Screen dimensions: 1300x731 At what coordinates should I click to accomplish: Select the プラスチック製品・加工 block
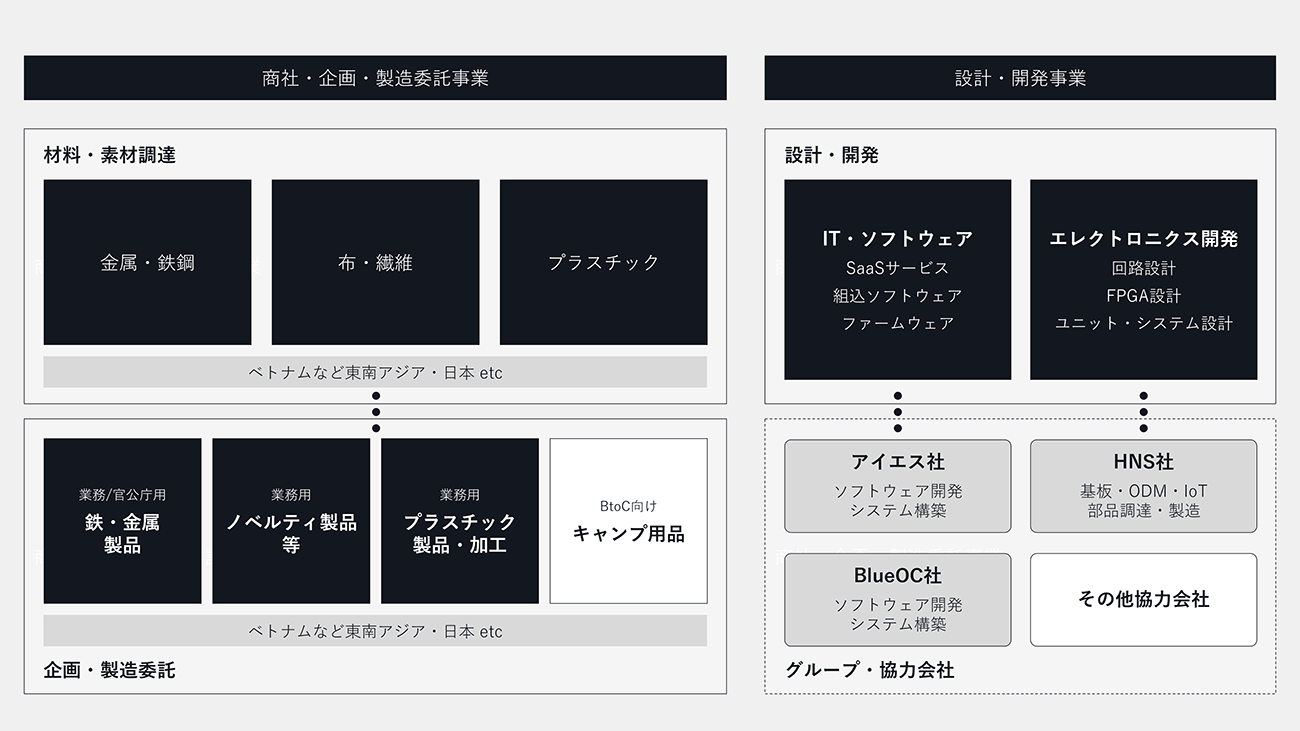click(x=460, y=519)
